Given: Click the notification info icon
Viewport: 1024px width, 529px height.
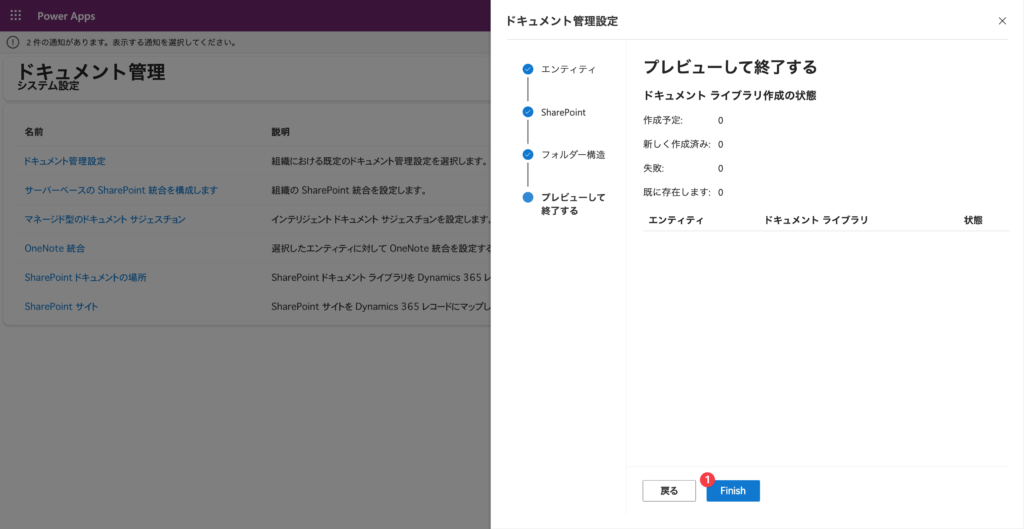Looking at the screenshot, I should click(x=12, y=43).
